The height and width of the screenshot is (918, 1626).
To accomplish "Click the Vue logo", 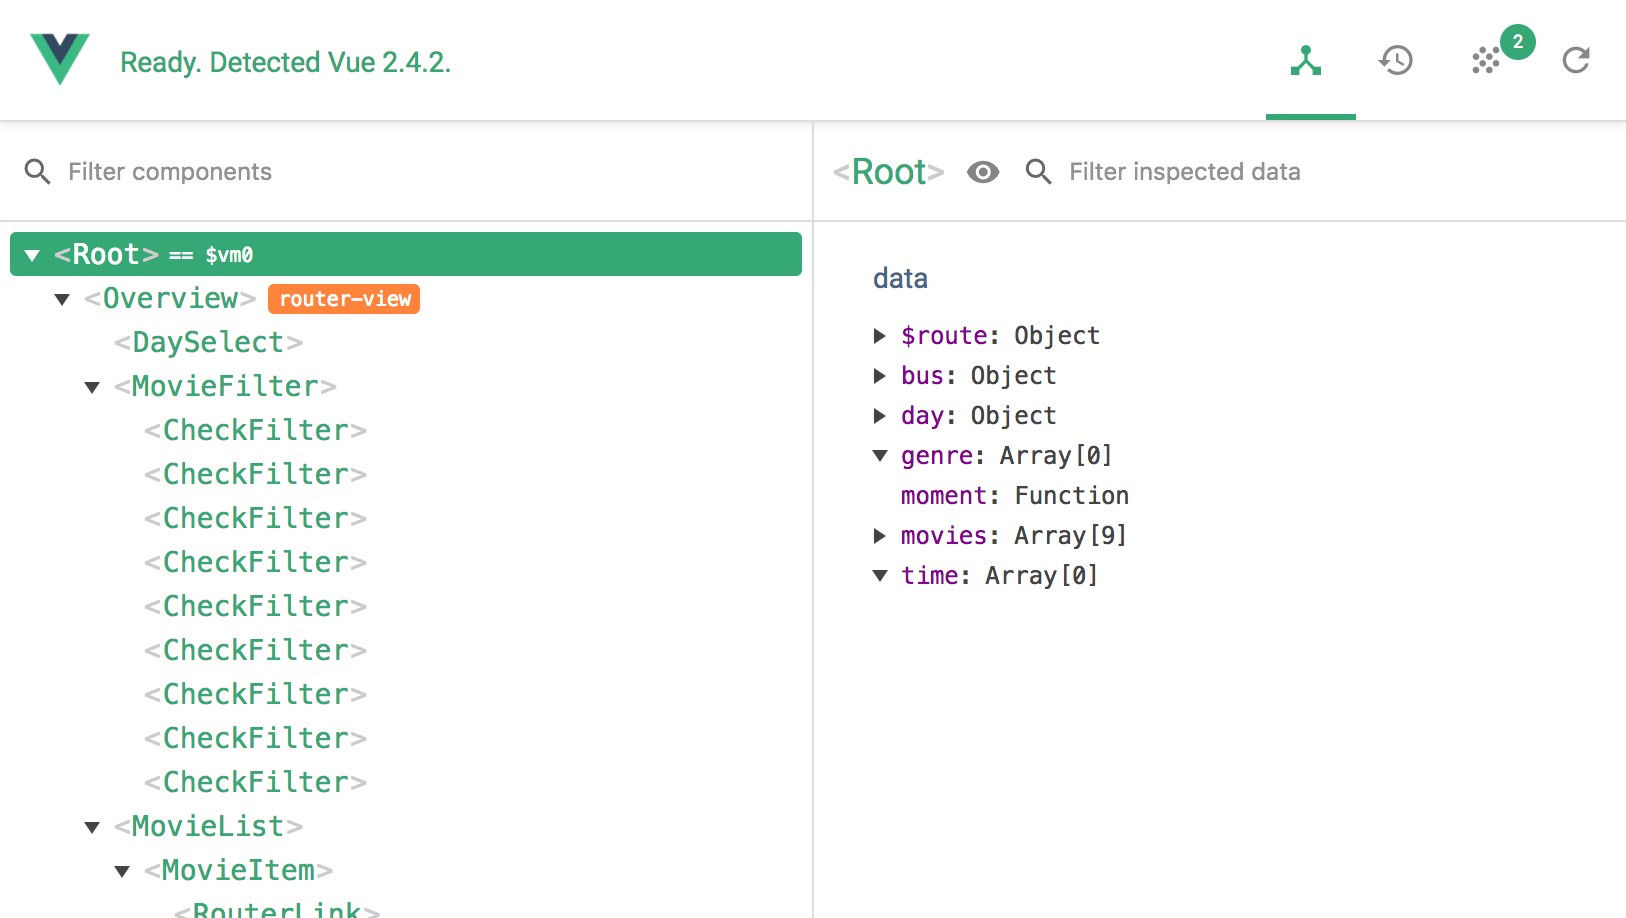I will (x=60, y=58).
